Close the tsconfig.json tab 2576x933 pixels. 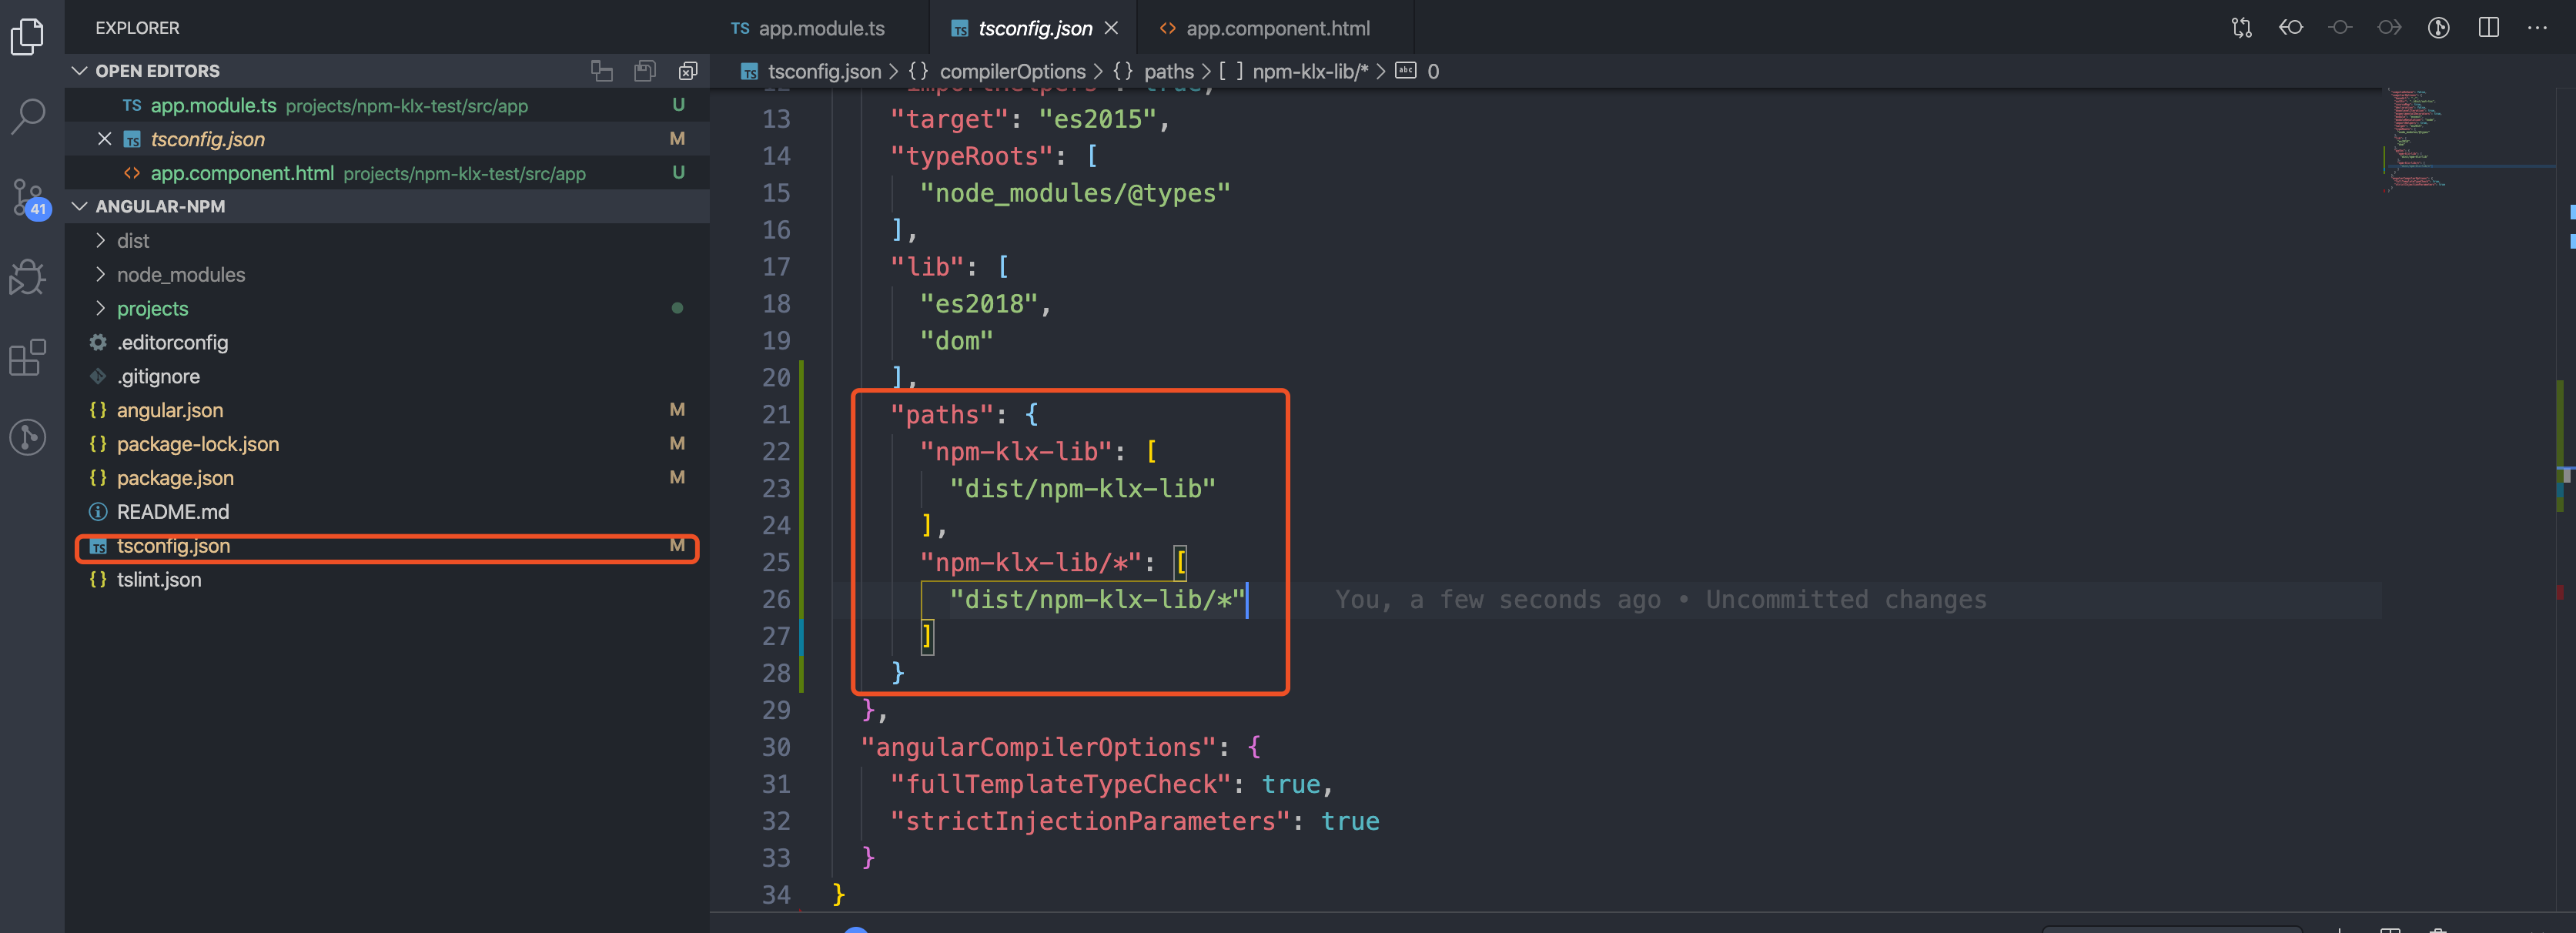pyautogui.click(x=1111, y=28)
